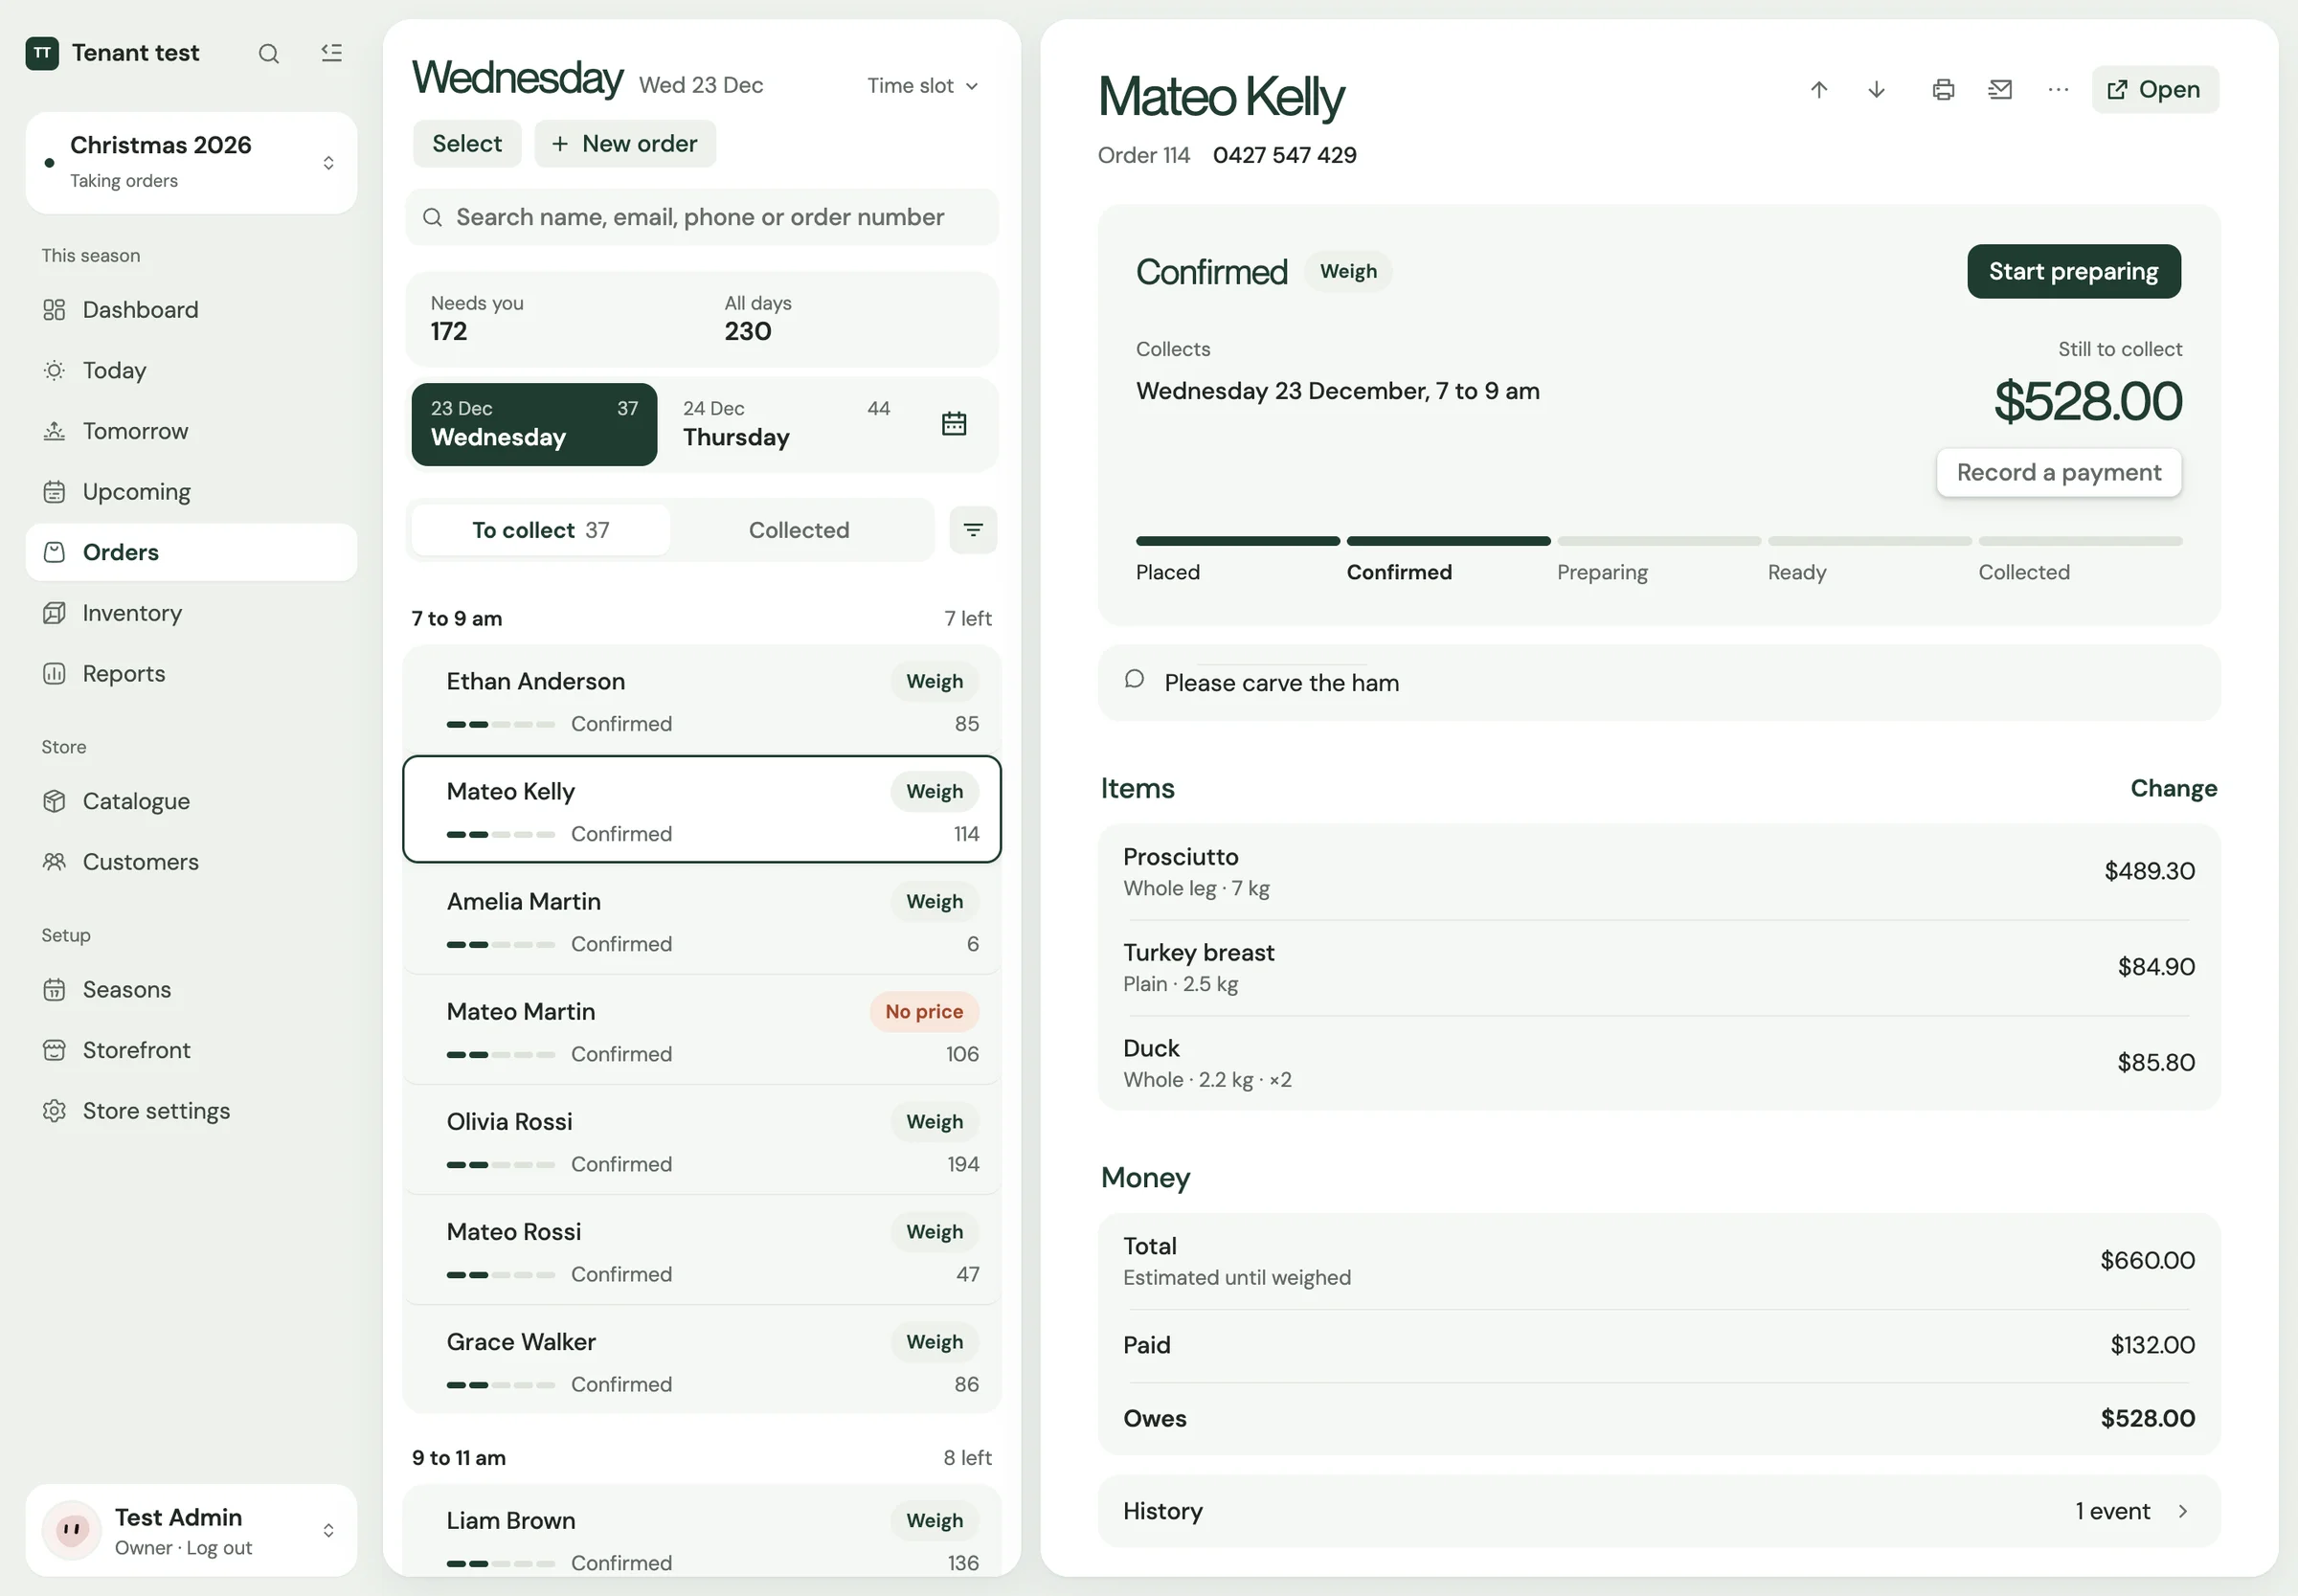Open the Time slot sorting dropdown
Image resolution: width=2298 pixels, height=1596 pixels.
pos(922,86)
